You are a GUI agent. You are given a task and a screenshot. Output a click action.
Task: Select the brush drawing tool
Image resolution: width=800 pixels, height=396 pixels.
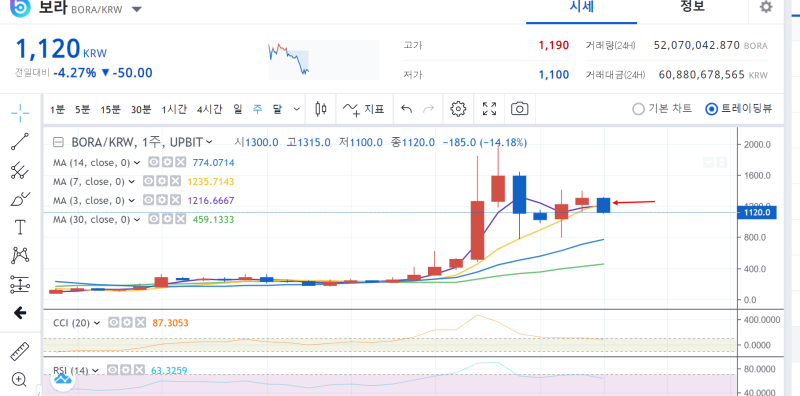[20, 199]
